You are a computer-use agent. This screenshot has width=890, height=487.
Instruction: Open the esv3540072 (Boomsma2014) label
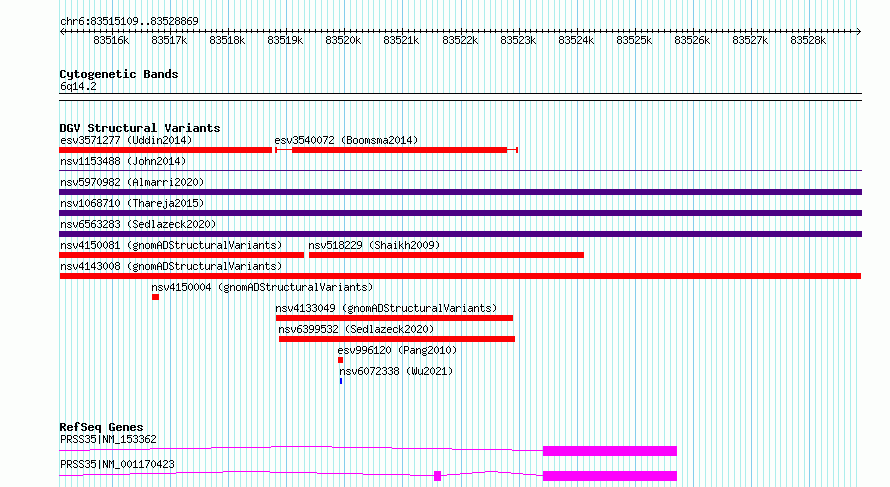(x=346, y=140)
